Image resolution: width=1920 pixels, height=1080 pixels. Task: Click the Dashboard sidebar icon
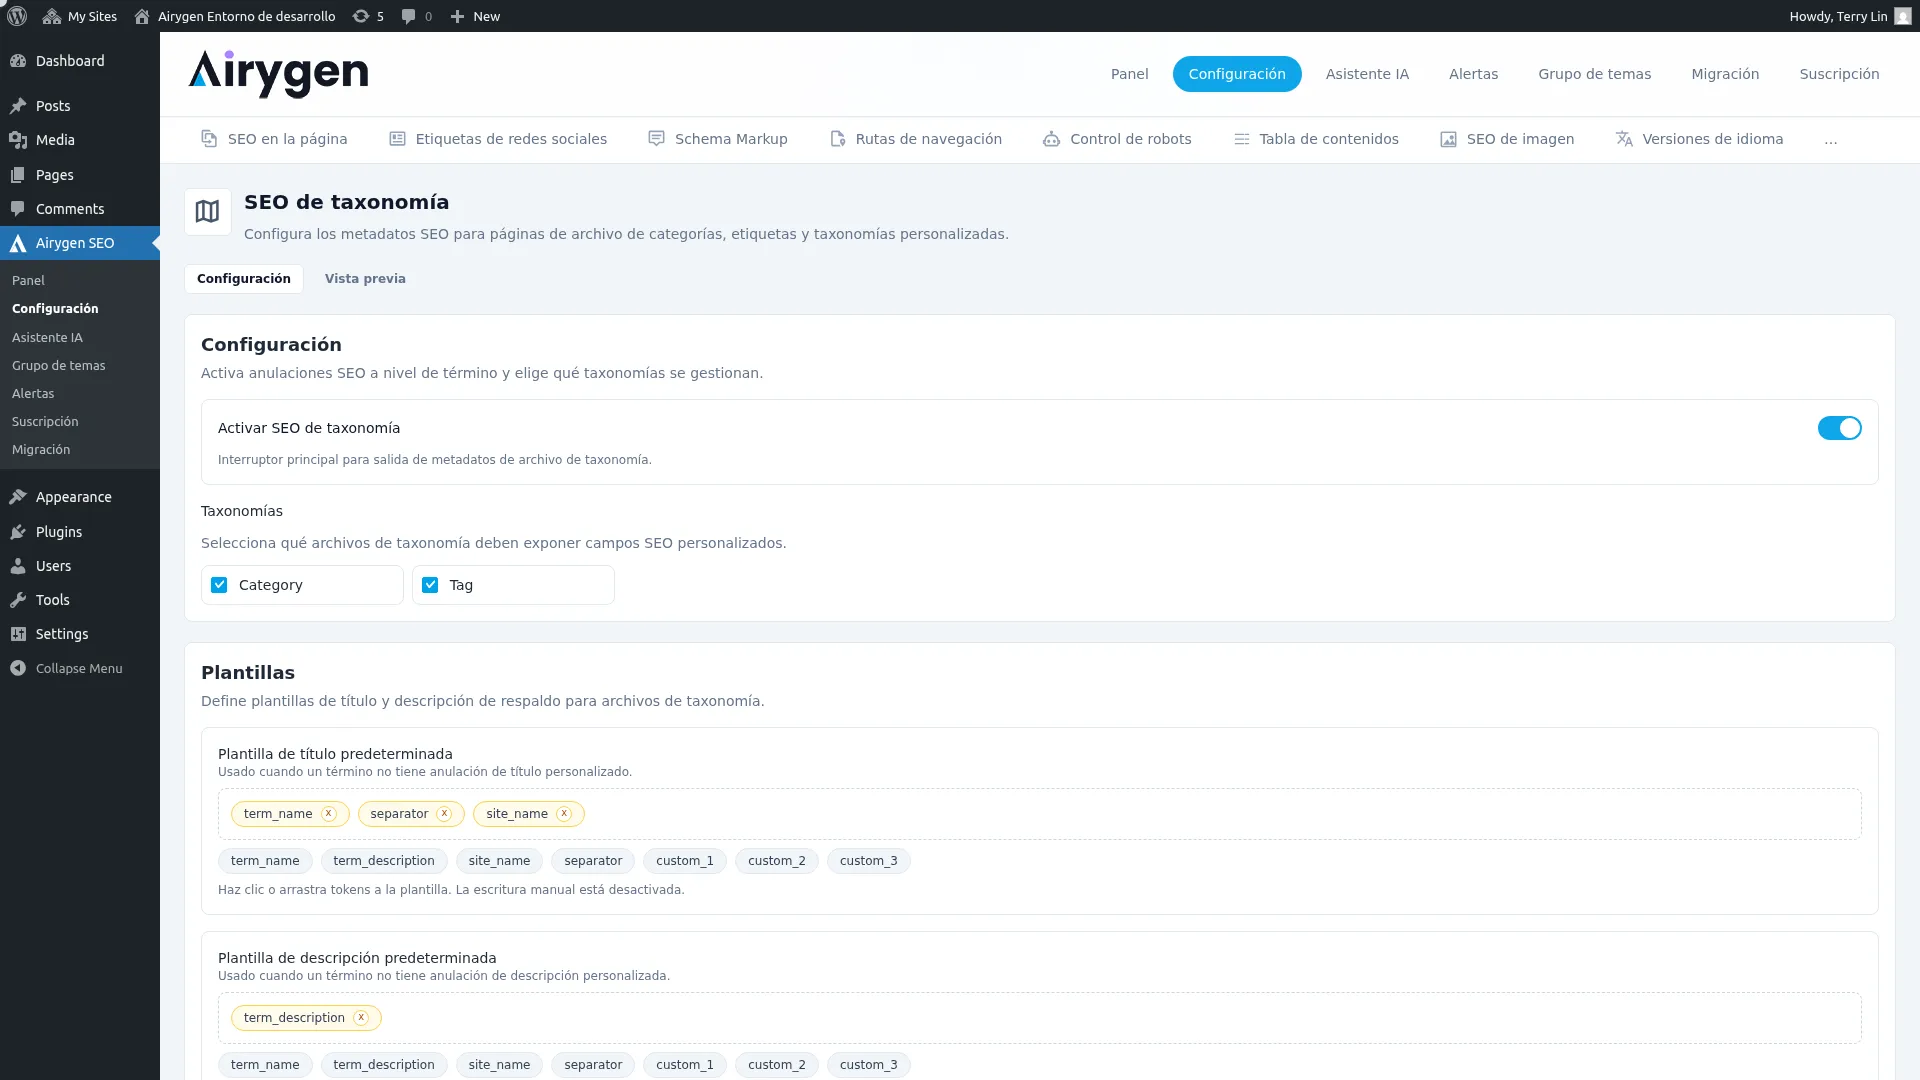18,61
